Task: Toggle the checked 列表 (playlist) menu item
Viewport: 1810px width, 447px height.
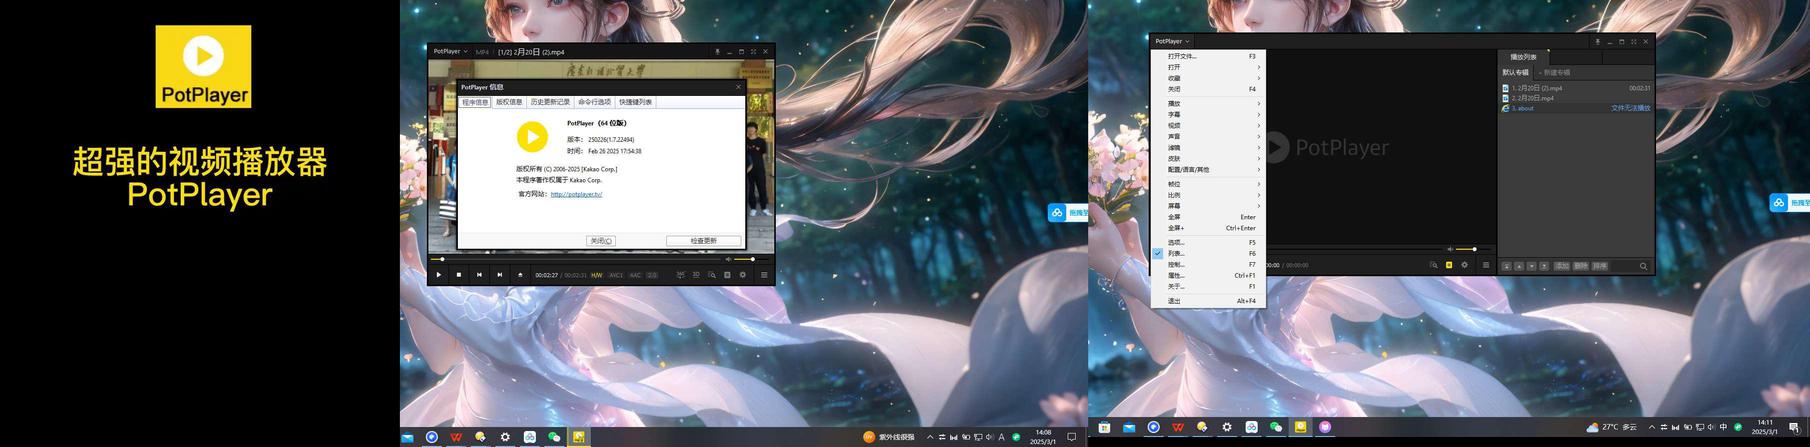Action: pyautogui.click(x=1176, y=254)
